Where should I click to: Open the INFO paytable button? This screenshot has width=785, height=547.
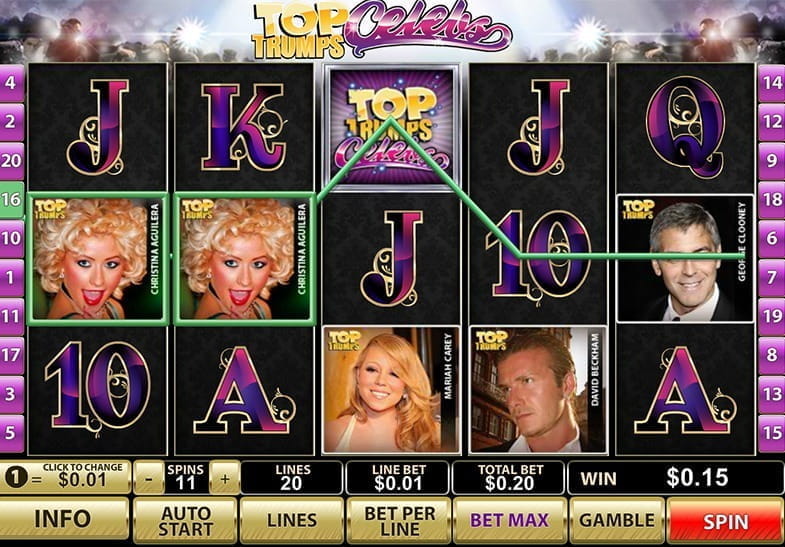pos(64,519)
